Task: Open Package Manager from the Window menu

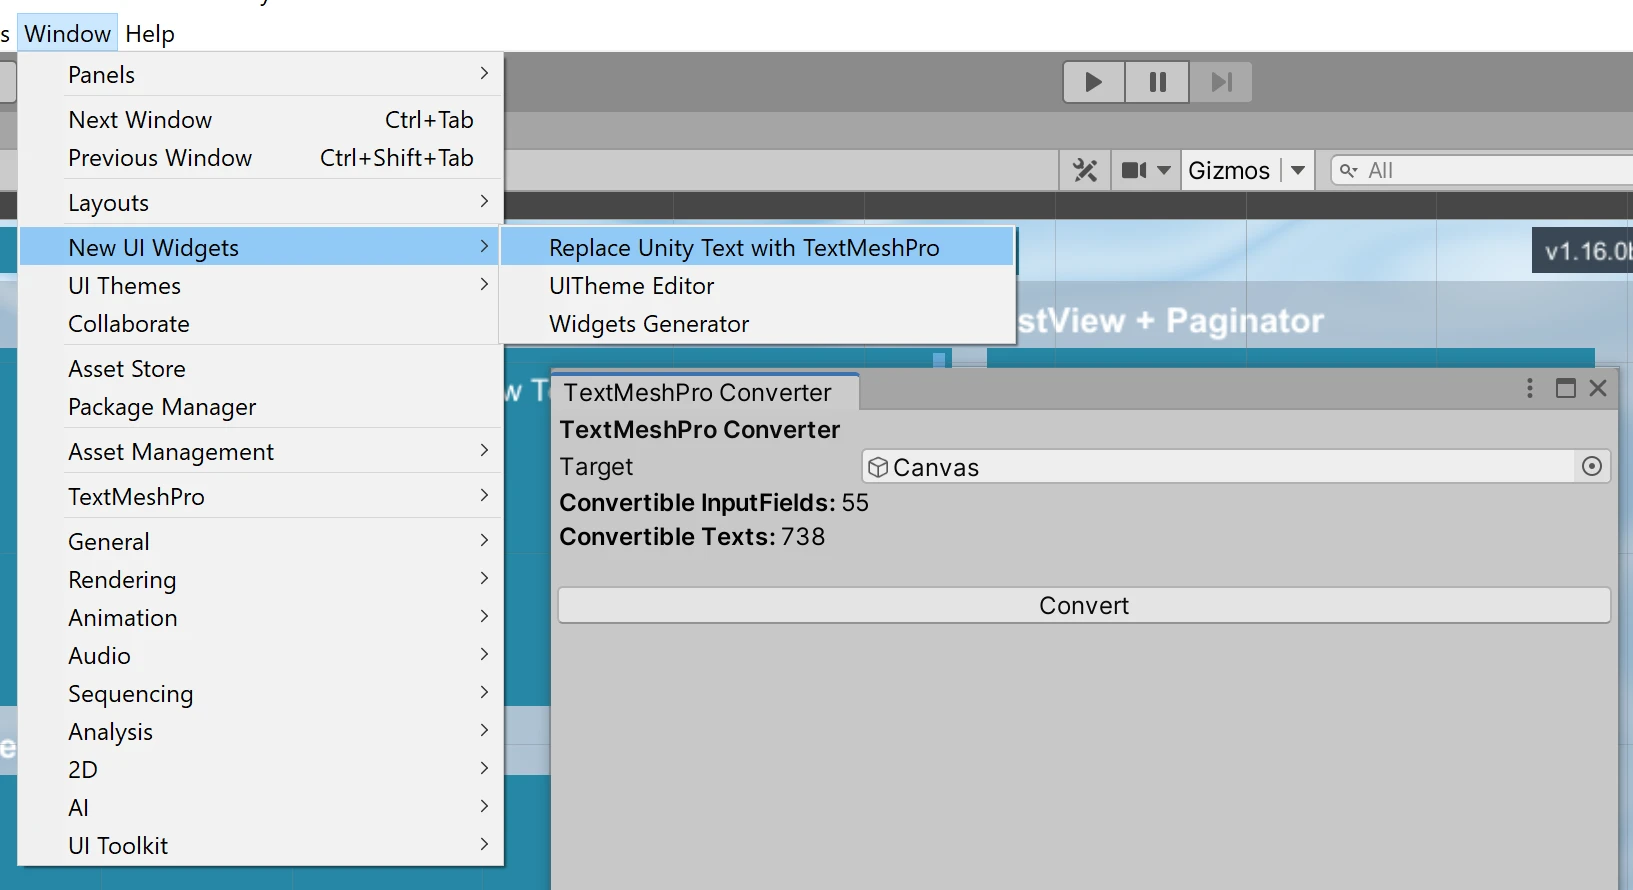Action: pos(261,407)
